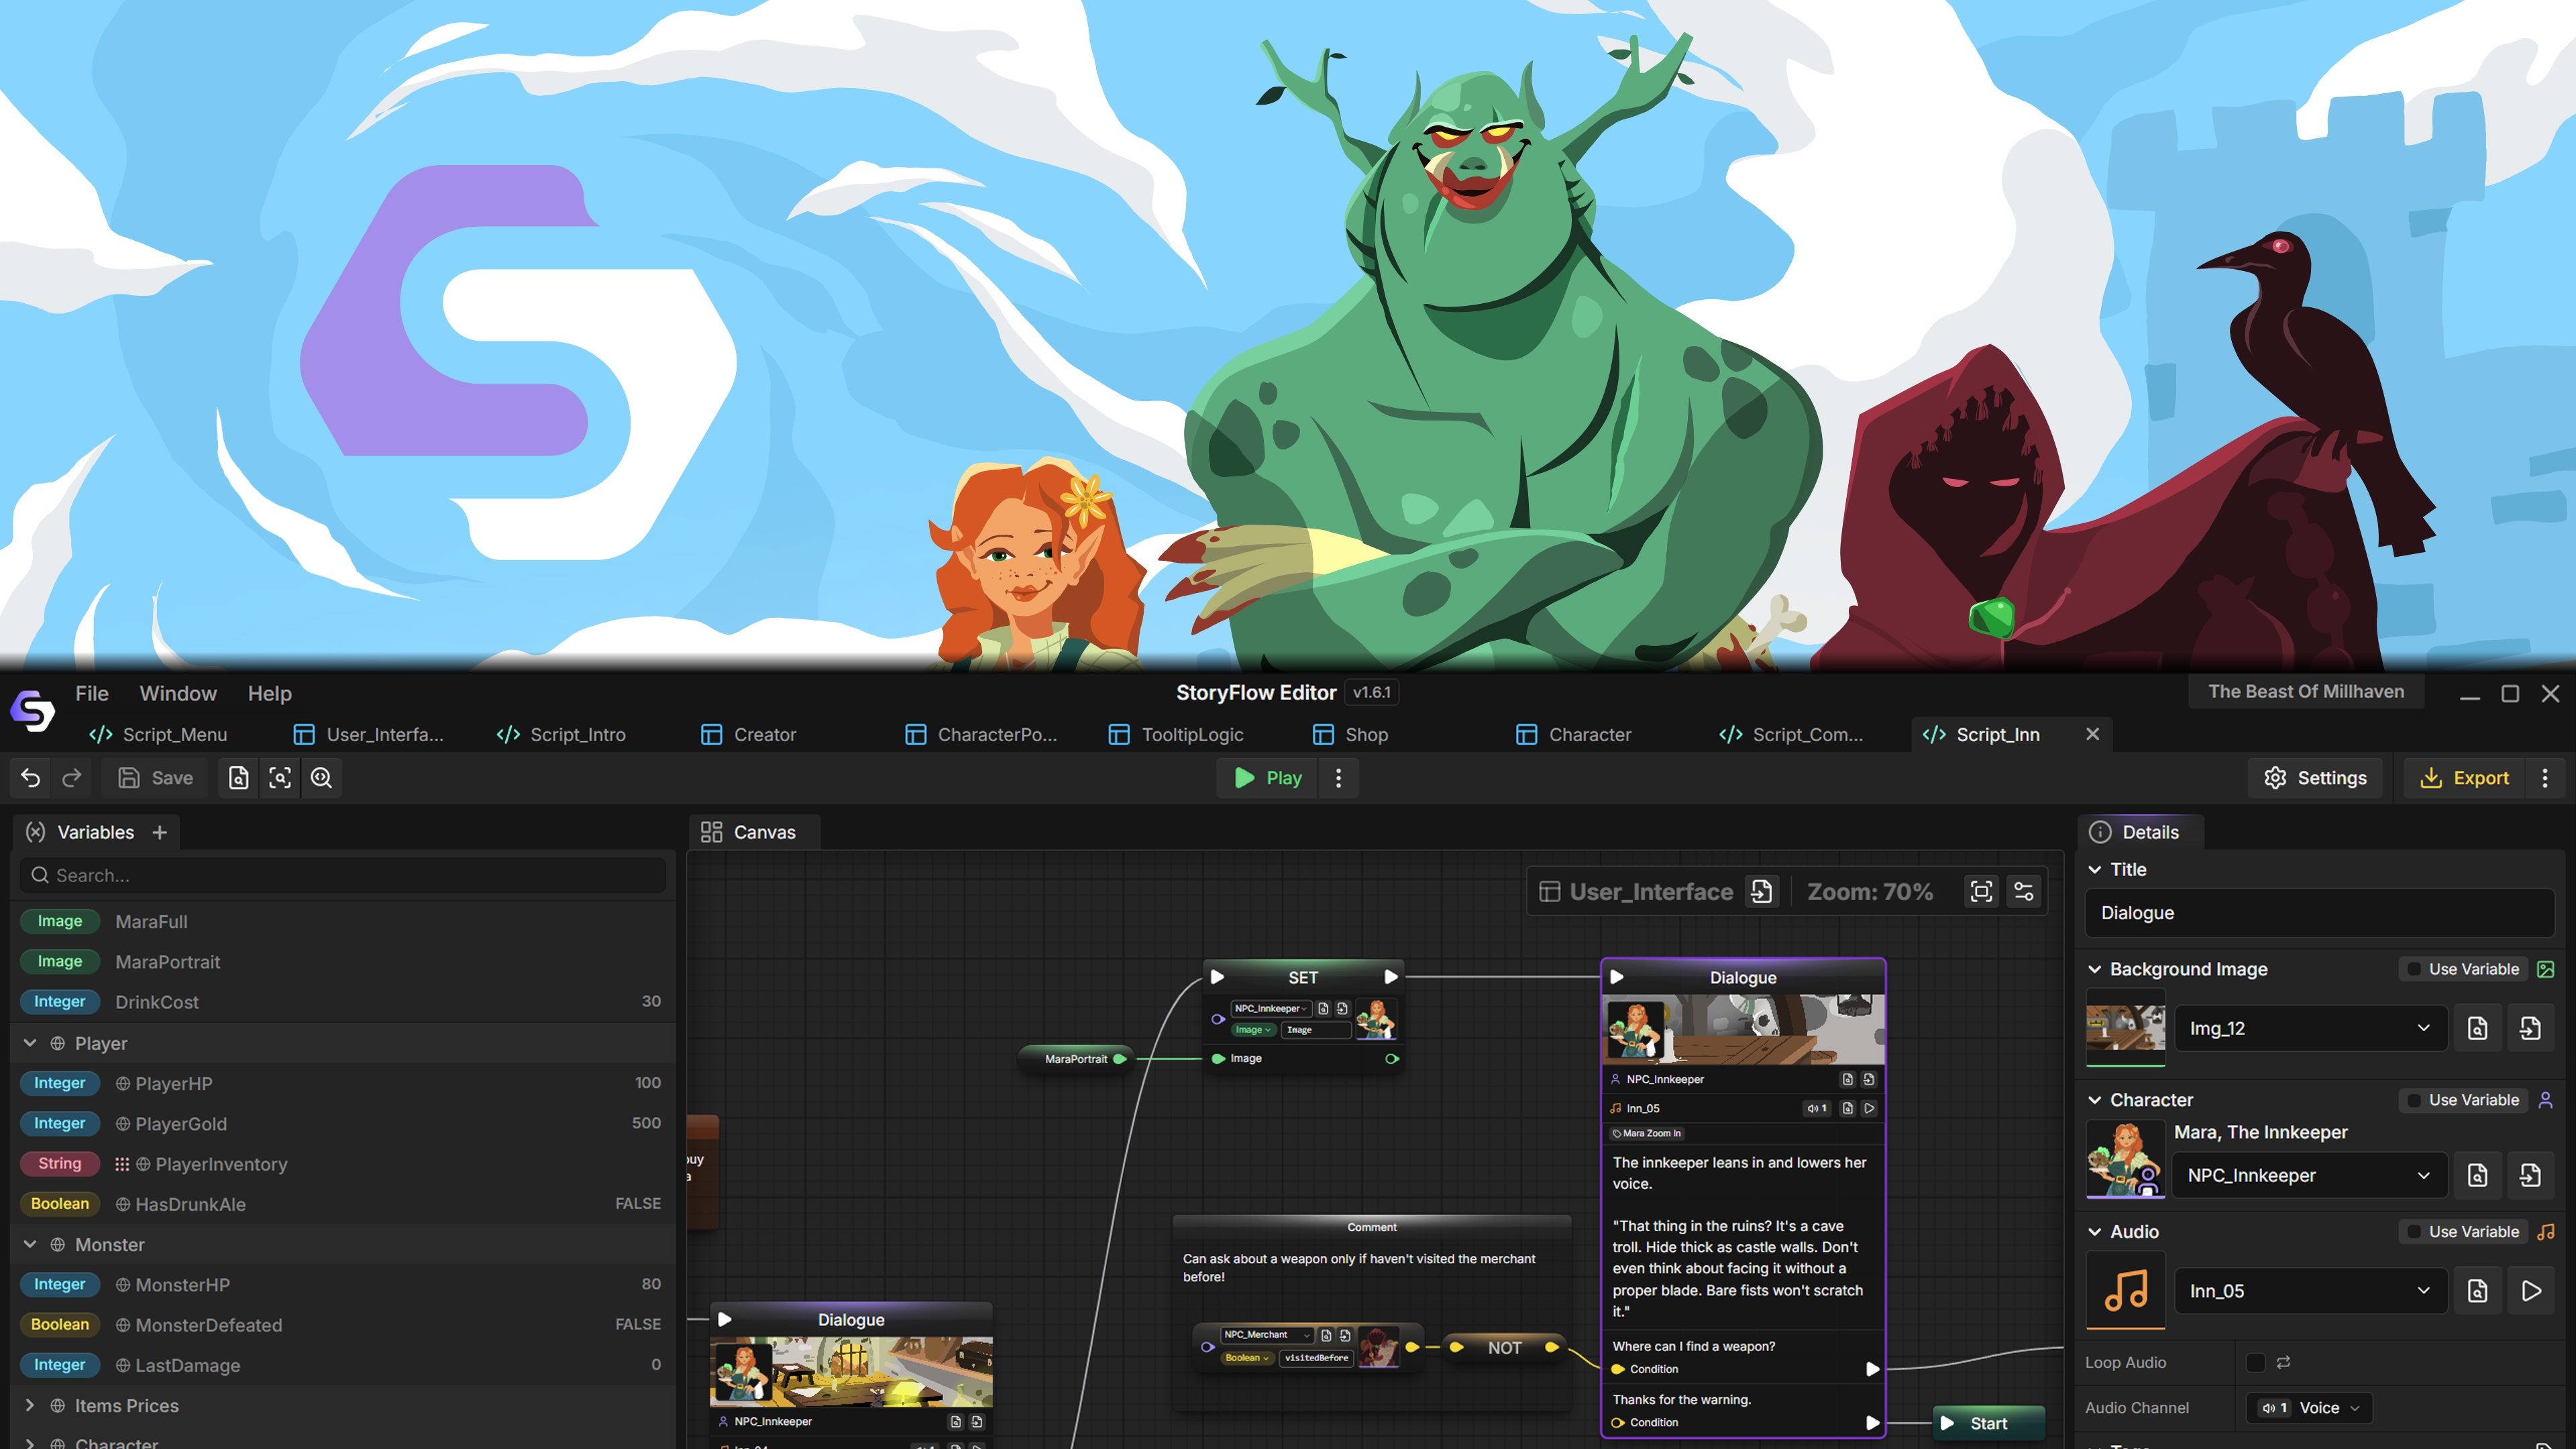Close the Script_Inn tab
2576x1449 pixels.
click(x=2092, y=734)
